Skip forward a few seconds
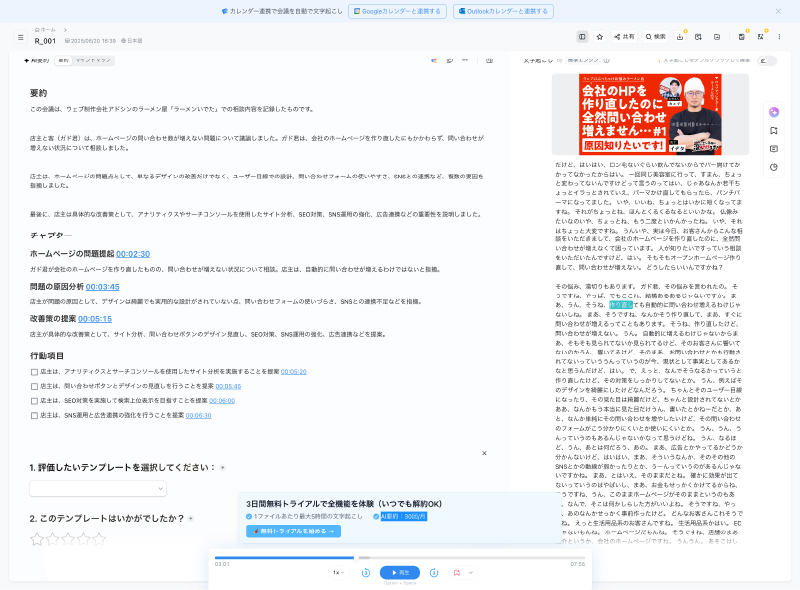 434,573
